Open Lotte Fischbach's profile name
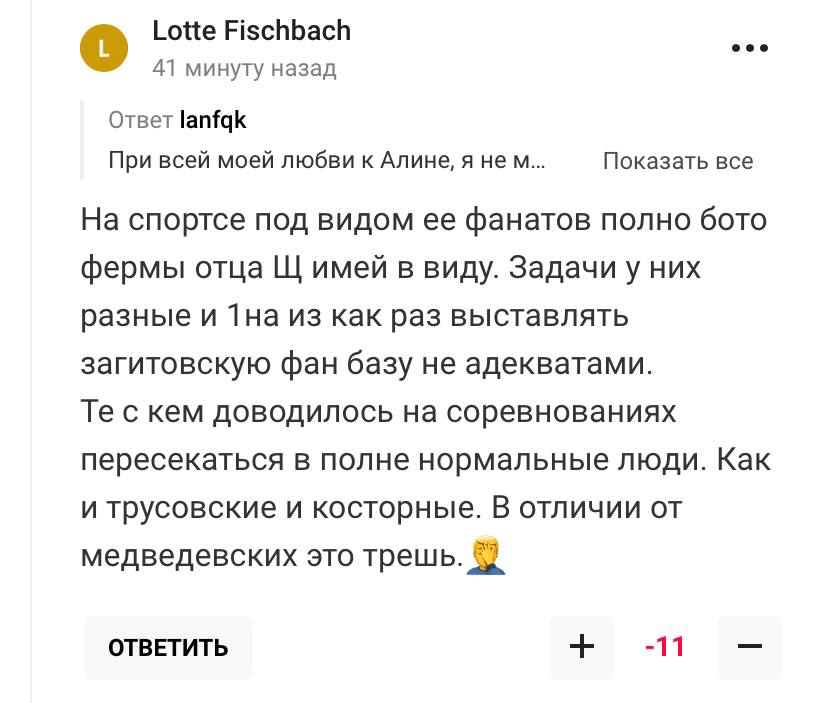The image size is (828, 703). [251, 31]
